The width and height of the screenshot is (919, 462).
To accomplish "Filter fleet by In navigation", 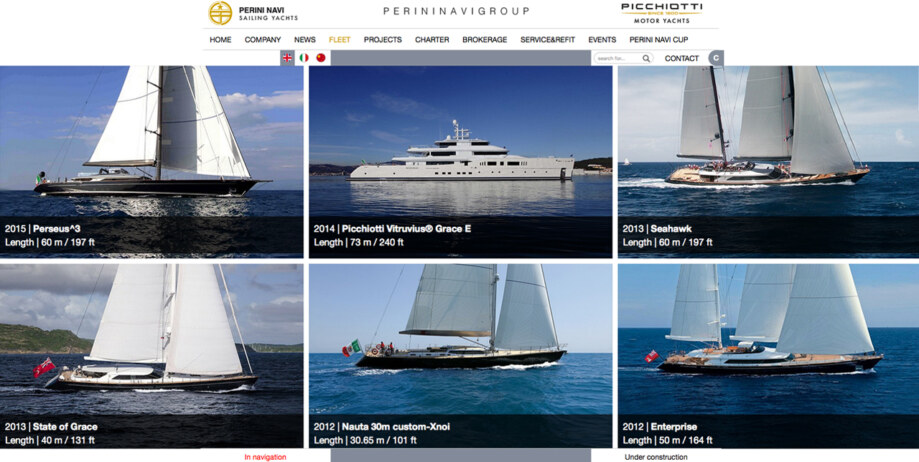I will [x=266, y=457].
